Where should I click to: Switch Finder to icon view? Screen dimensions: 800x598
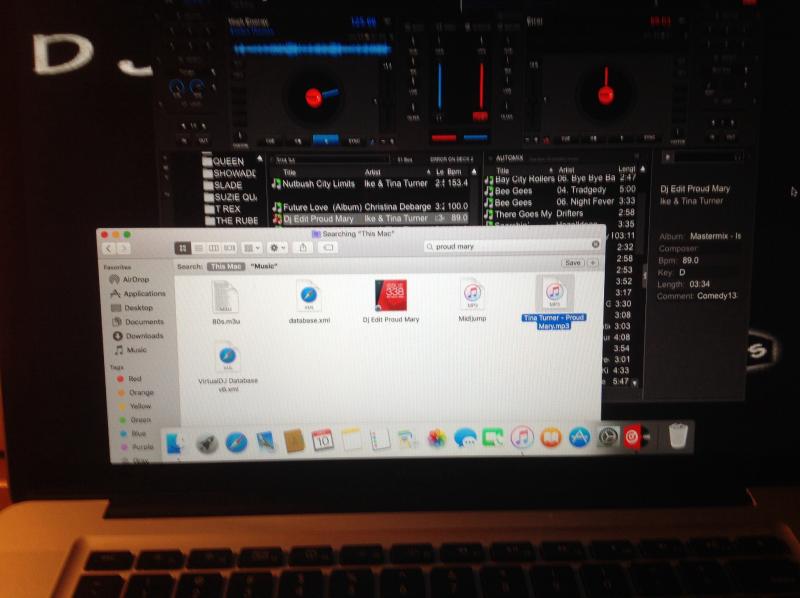[183, 248]
